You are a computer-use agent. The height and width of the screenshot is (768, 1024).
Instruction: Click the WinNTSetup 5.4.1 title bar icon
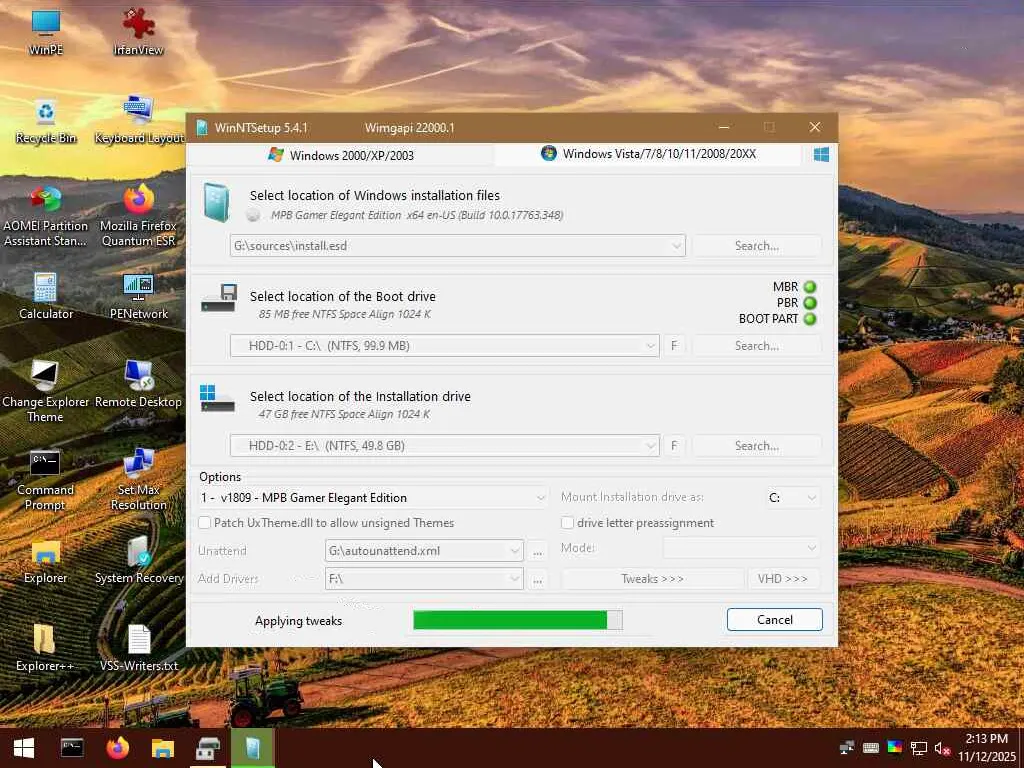(x=202, y=127)
